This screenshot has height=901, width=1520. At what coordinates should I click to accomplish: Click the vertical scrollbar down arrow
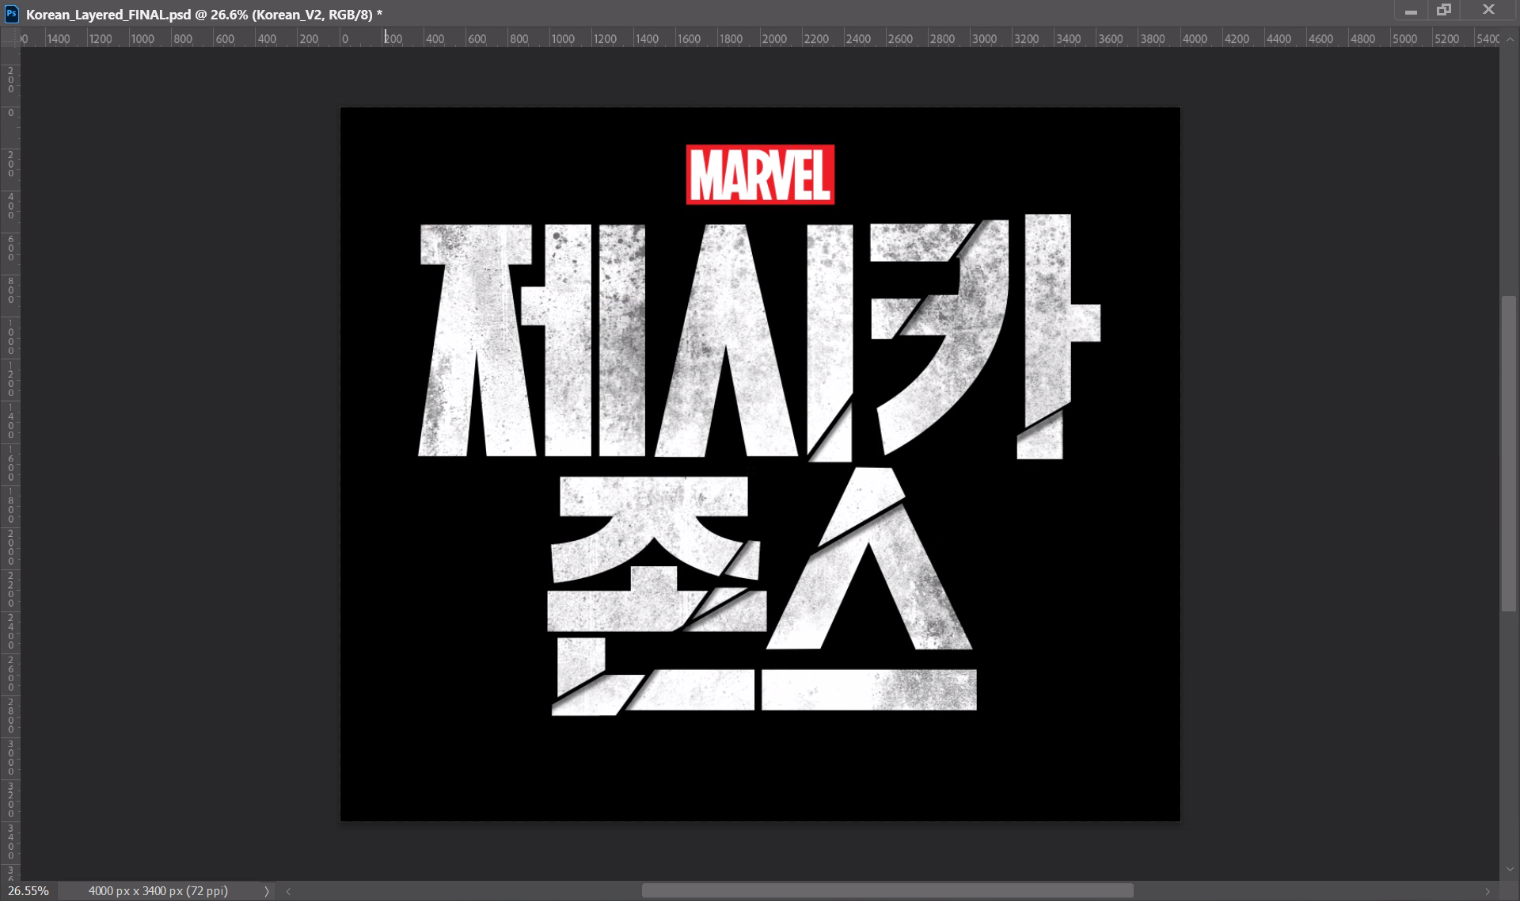click(x=1510, y=870)
